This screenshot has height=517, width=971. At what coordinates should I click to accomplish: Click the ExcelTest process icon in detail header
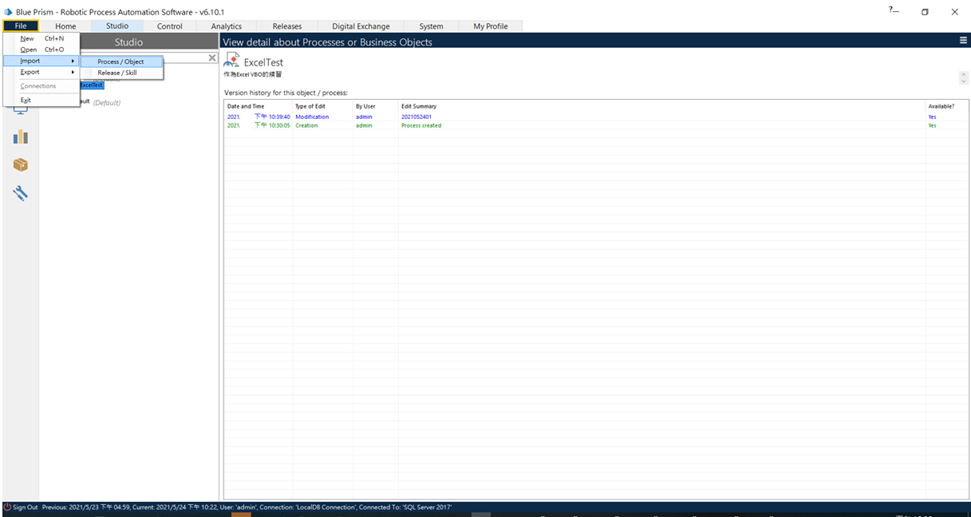point(232,61)
